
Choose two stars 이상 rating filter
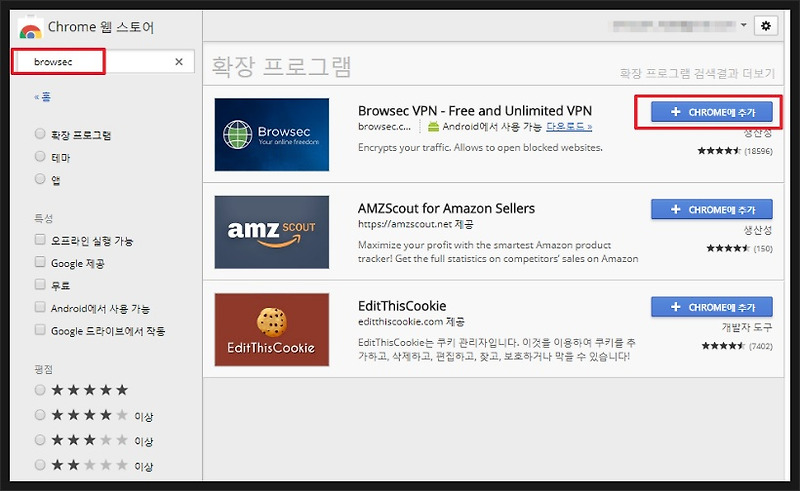tap(40, 465)
